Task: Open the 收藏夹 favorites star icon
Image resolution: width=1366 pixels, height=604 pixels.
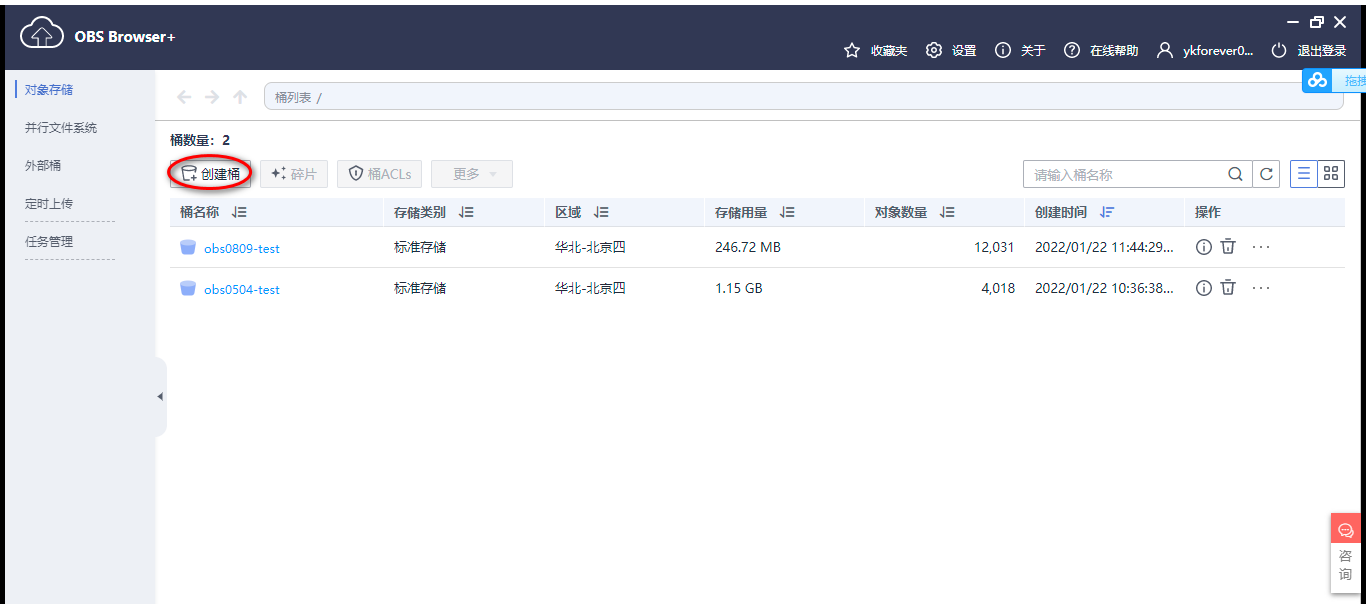Action: coord(852,50)
